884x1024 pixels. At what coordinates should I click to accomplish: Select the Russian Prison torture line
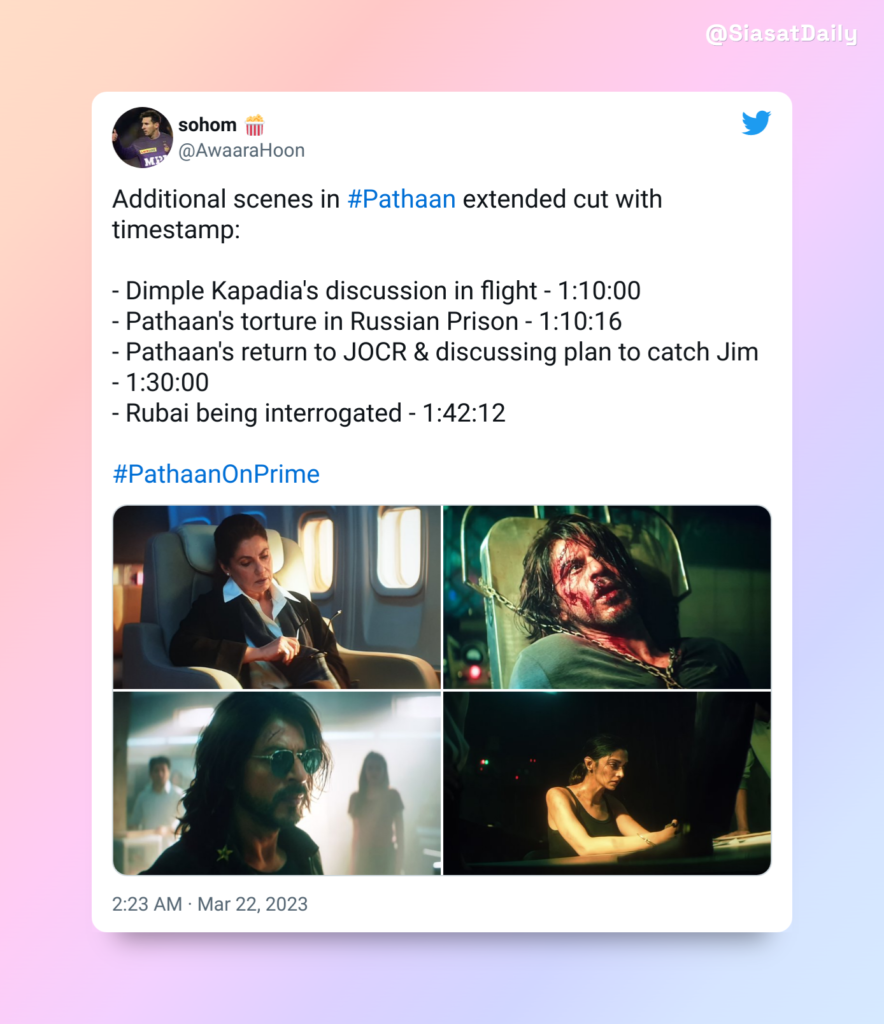pos(367,321)
